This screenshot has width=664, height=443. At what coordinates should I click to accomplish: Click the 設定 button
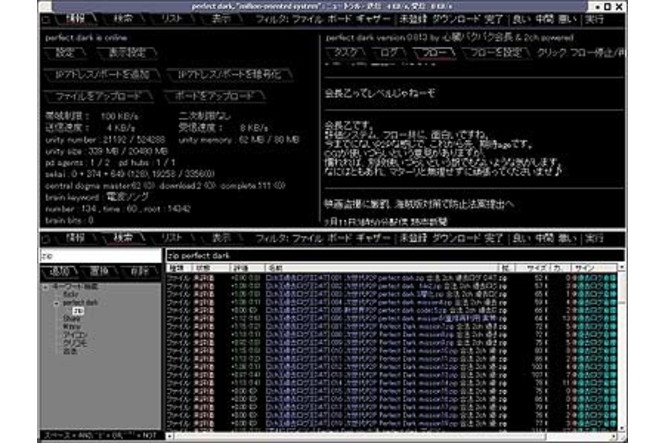pyautogui.click(x=66, y=53)
